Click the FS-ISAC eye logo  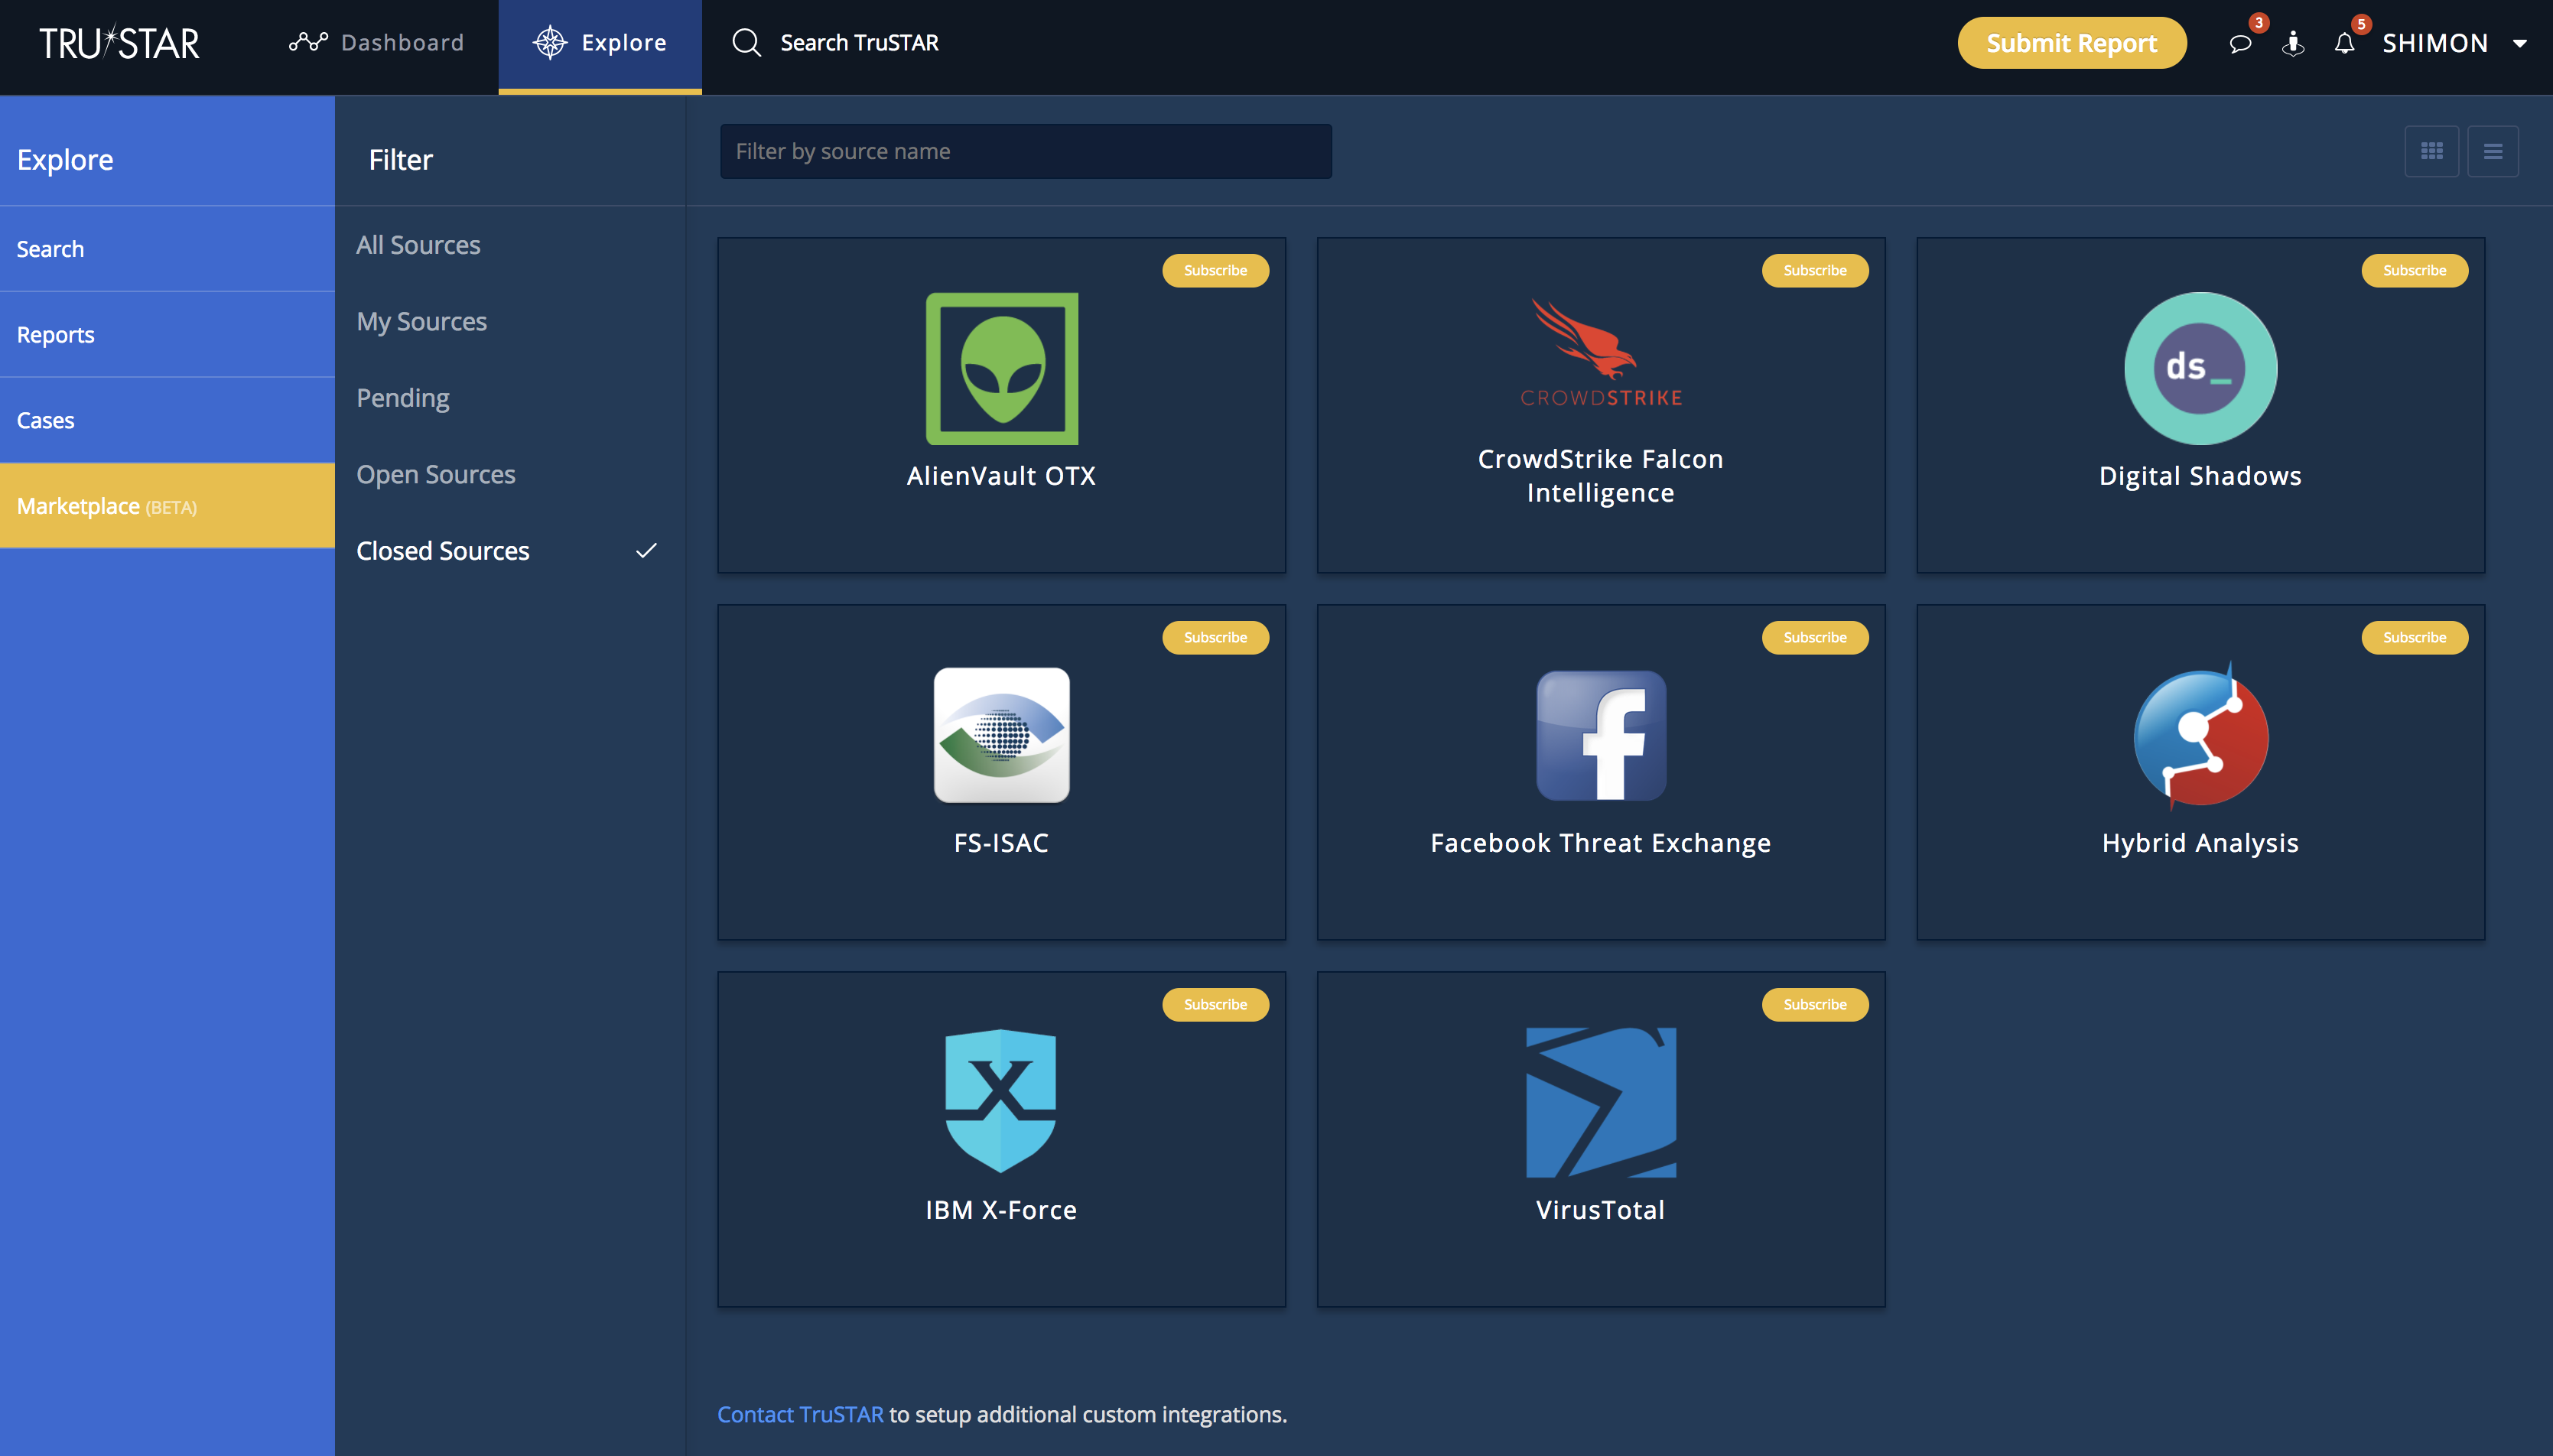click(1001, 735)
